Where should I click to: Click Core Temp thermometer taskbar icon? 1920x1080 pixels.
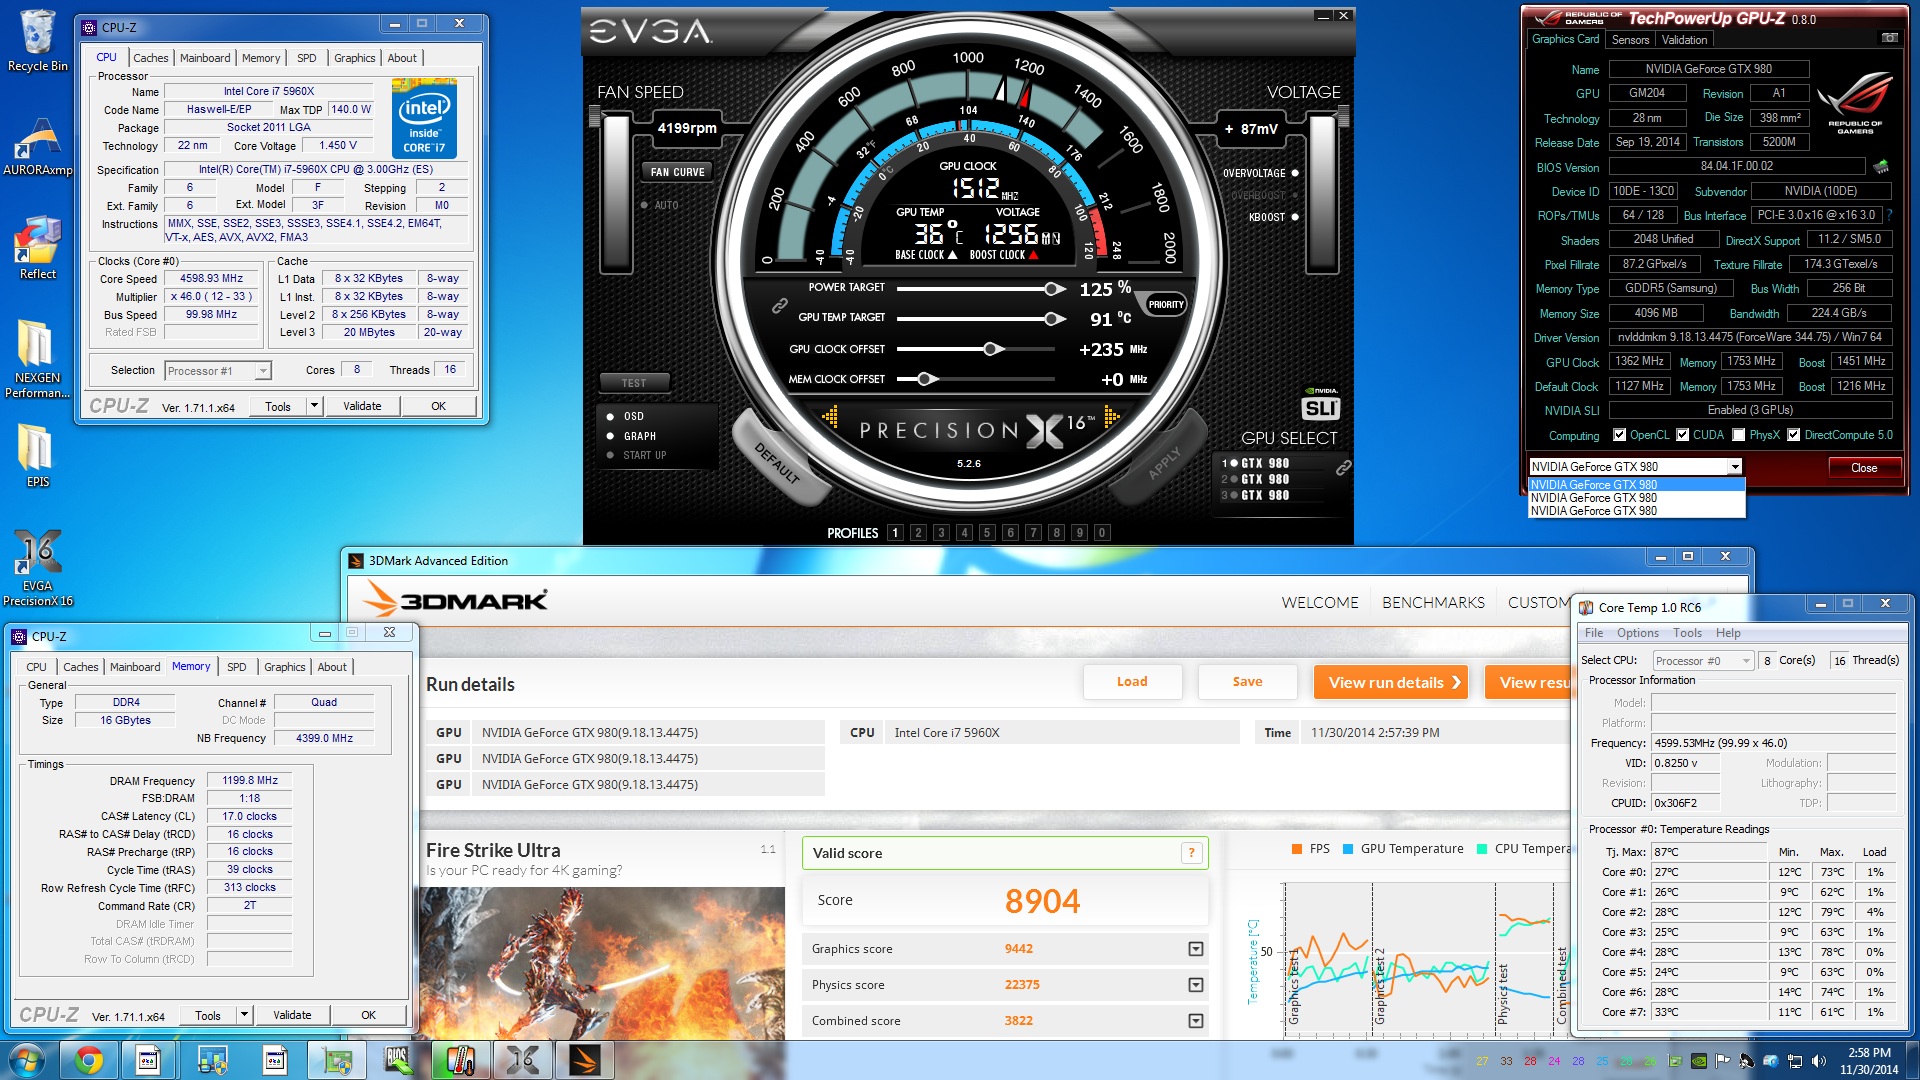point(460,1060)
